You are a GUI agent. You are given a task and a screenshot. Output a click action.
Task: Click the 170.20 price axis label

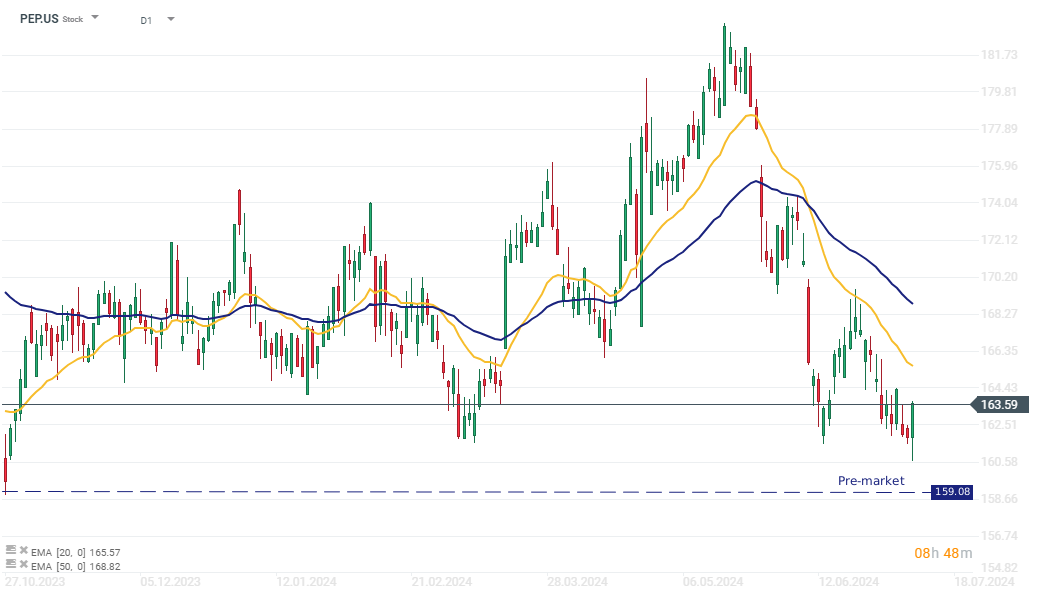click(x=999, y=277)
